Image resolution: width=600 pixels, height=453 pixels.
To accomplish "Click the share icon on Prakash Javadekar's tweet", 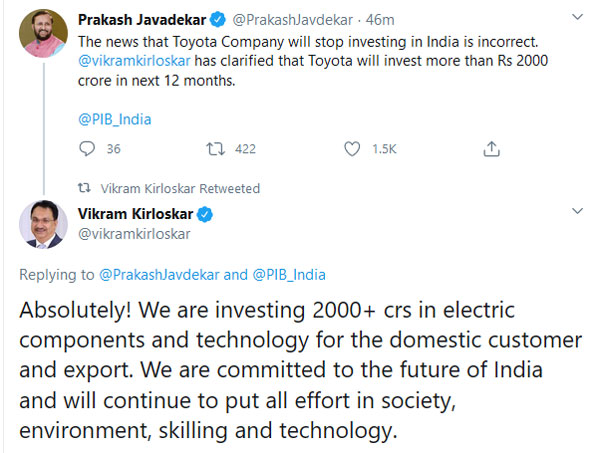I will (x=491, y=149).
